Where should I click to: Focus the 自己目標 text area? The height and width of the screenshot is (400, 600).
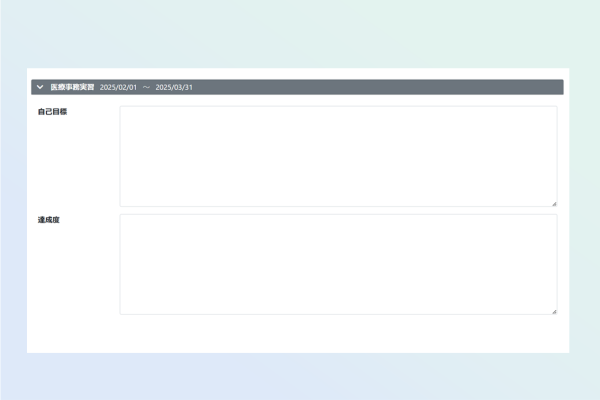[x=338, y=156]
